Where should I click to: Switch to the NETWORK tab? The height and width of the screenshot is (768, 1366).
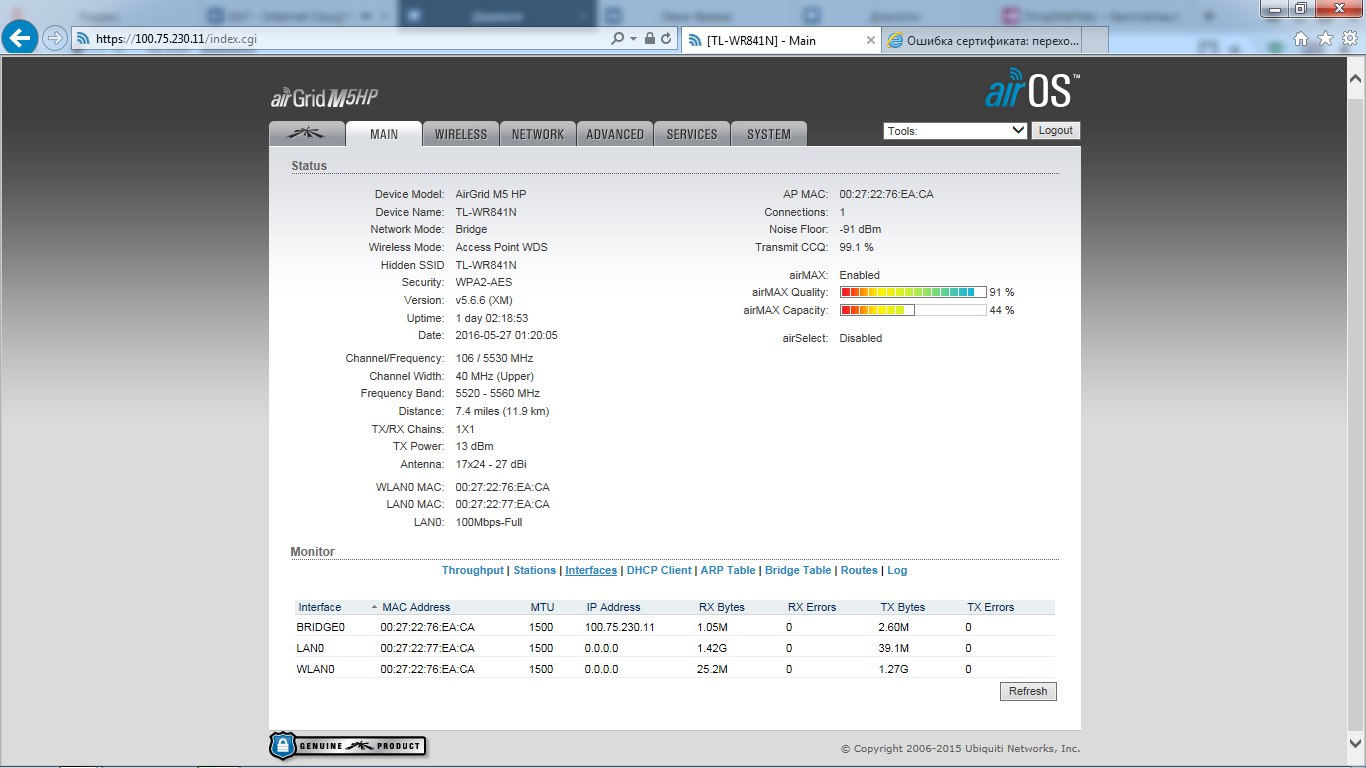point(538,134)
